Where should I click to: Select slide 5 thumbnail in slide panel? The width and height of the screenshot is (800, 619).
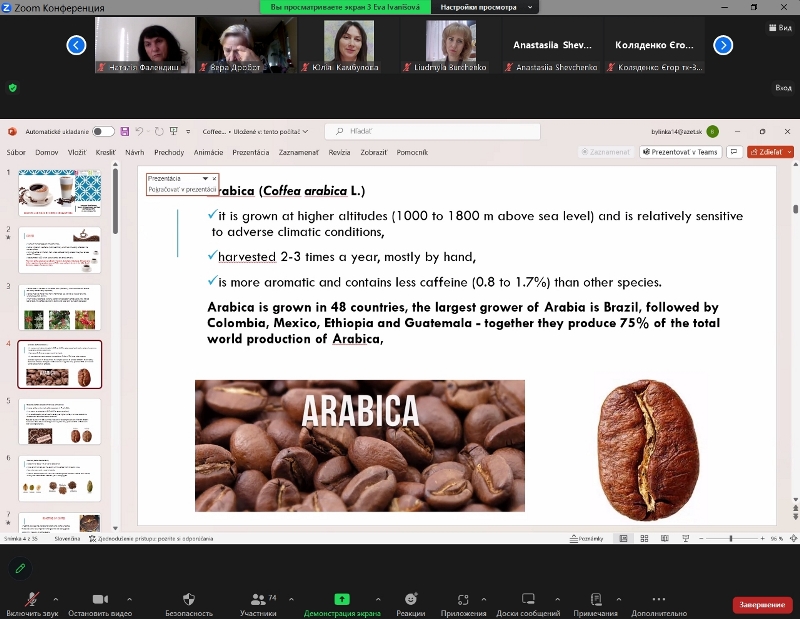60,421
